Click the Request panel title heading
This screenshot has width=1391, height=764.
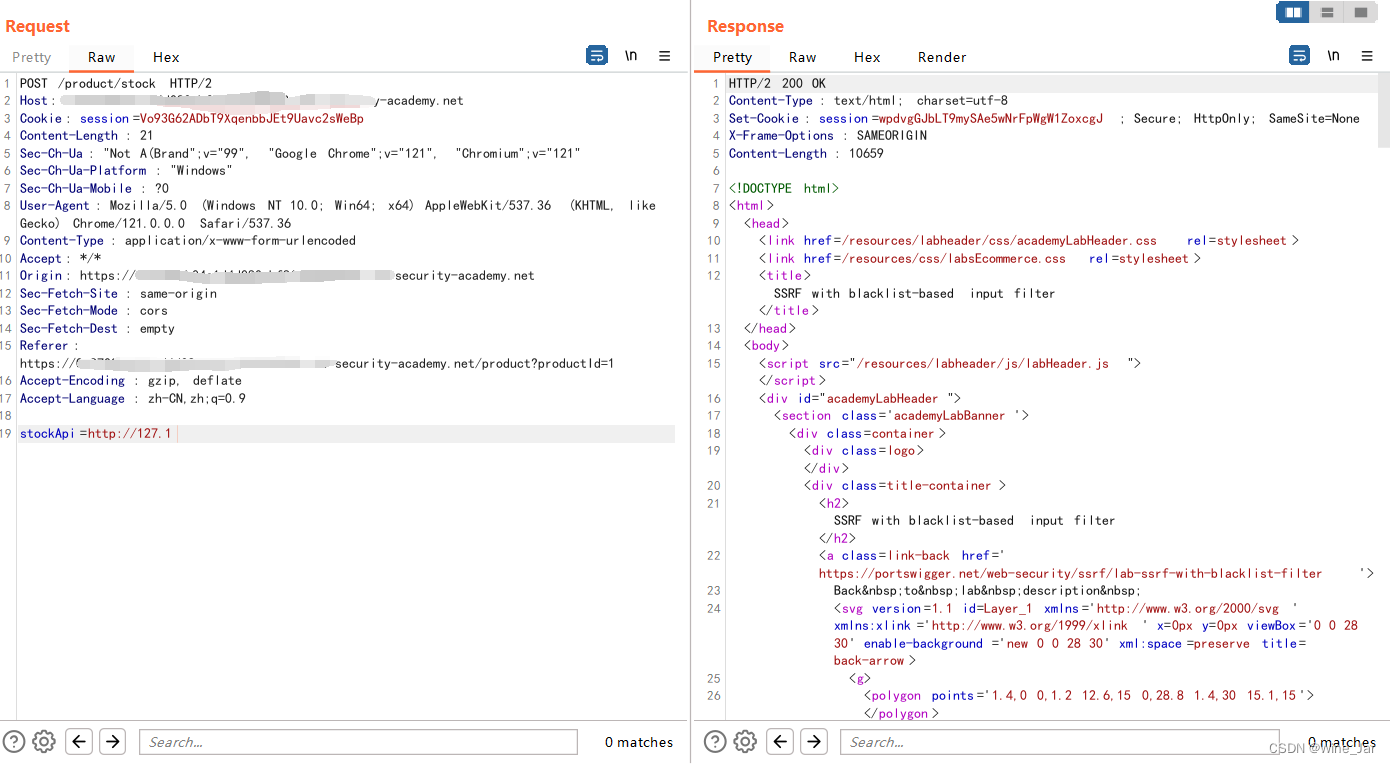38,26
